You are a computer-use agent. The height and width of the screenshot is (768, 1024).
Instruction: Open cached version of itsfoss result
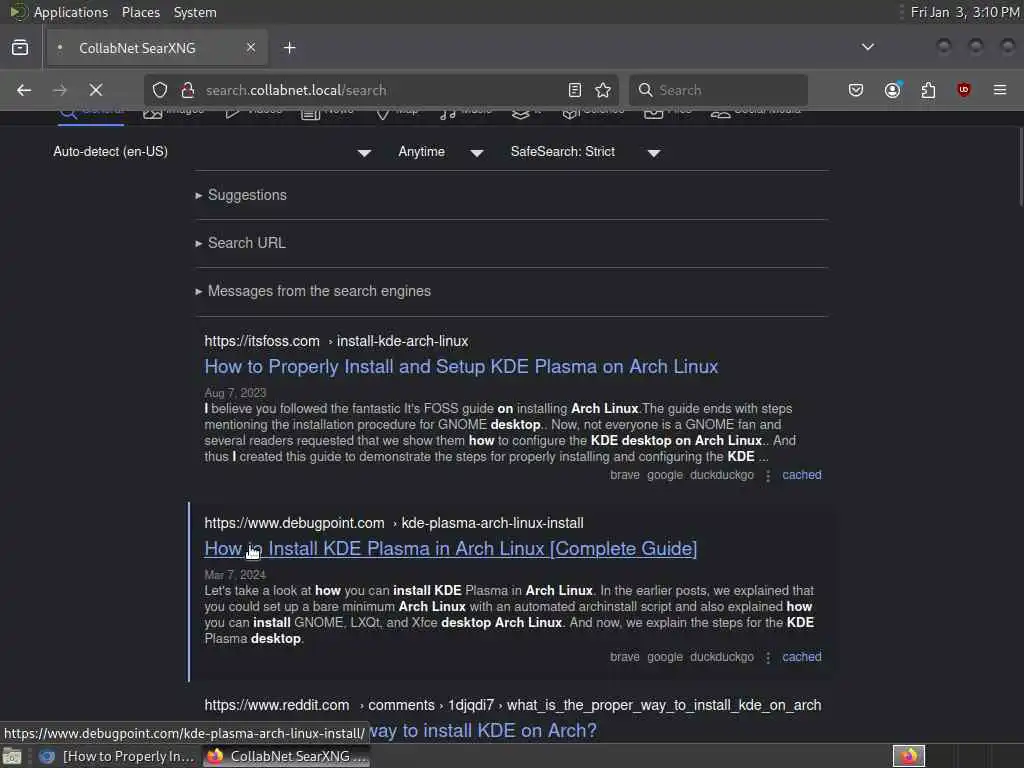pos(802,475)
